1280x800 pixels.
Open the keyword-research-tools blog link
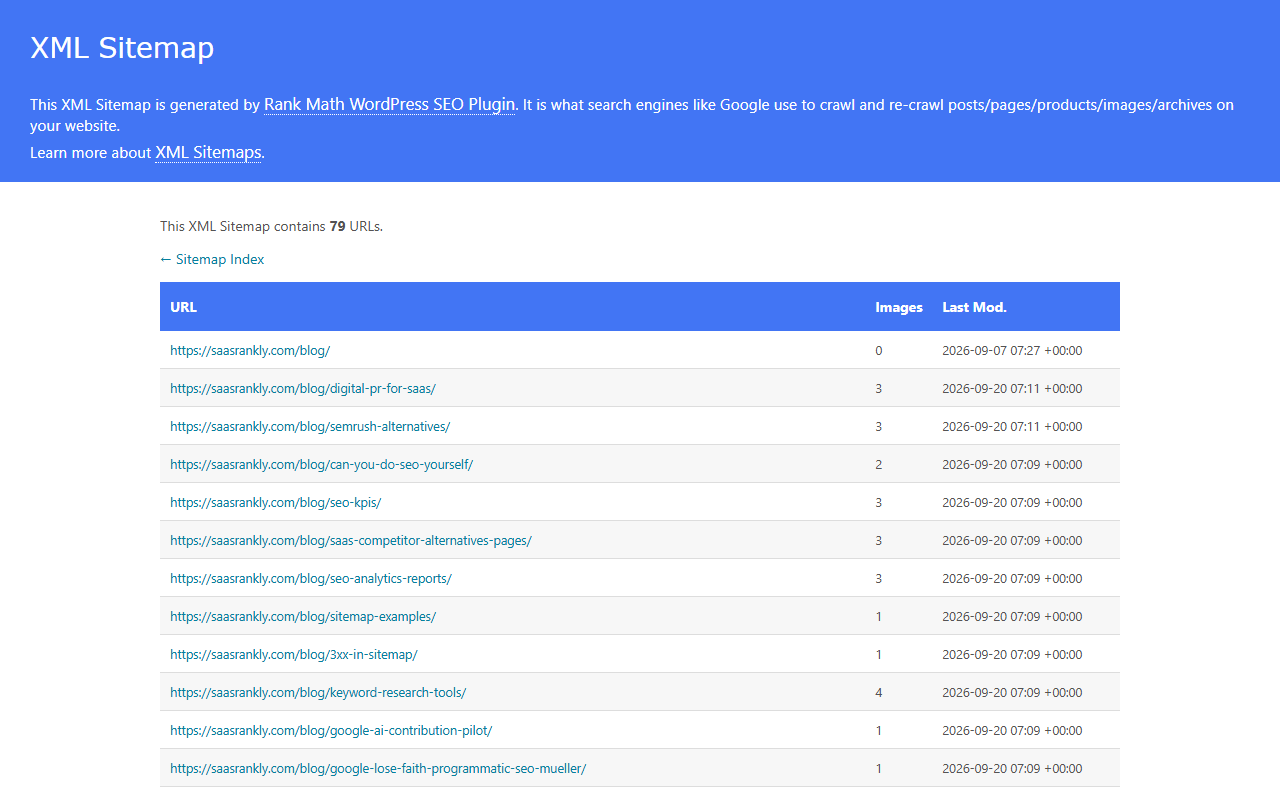coord(318,692)
